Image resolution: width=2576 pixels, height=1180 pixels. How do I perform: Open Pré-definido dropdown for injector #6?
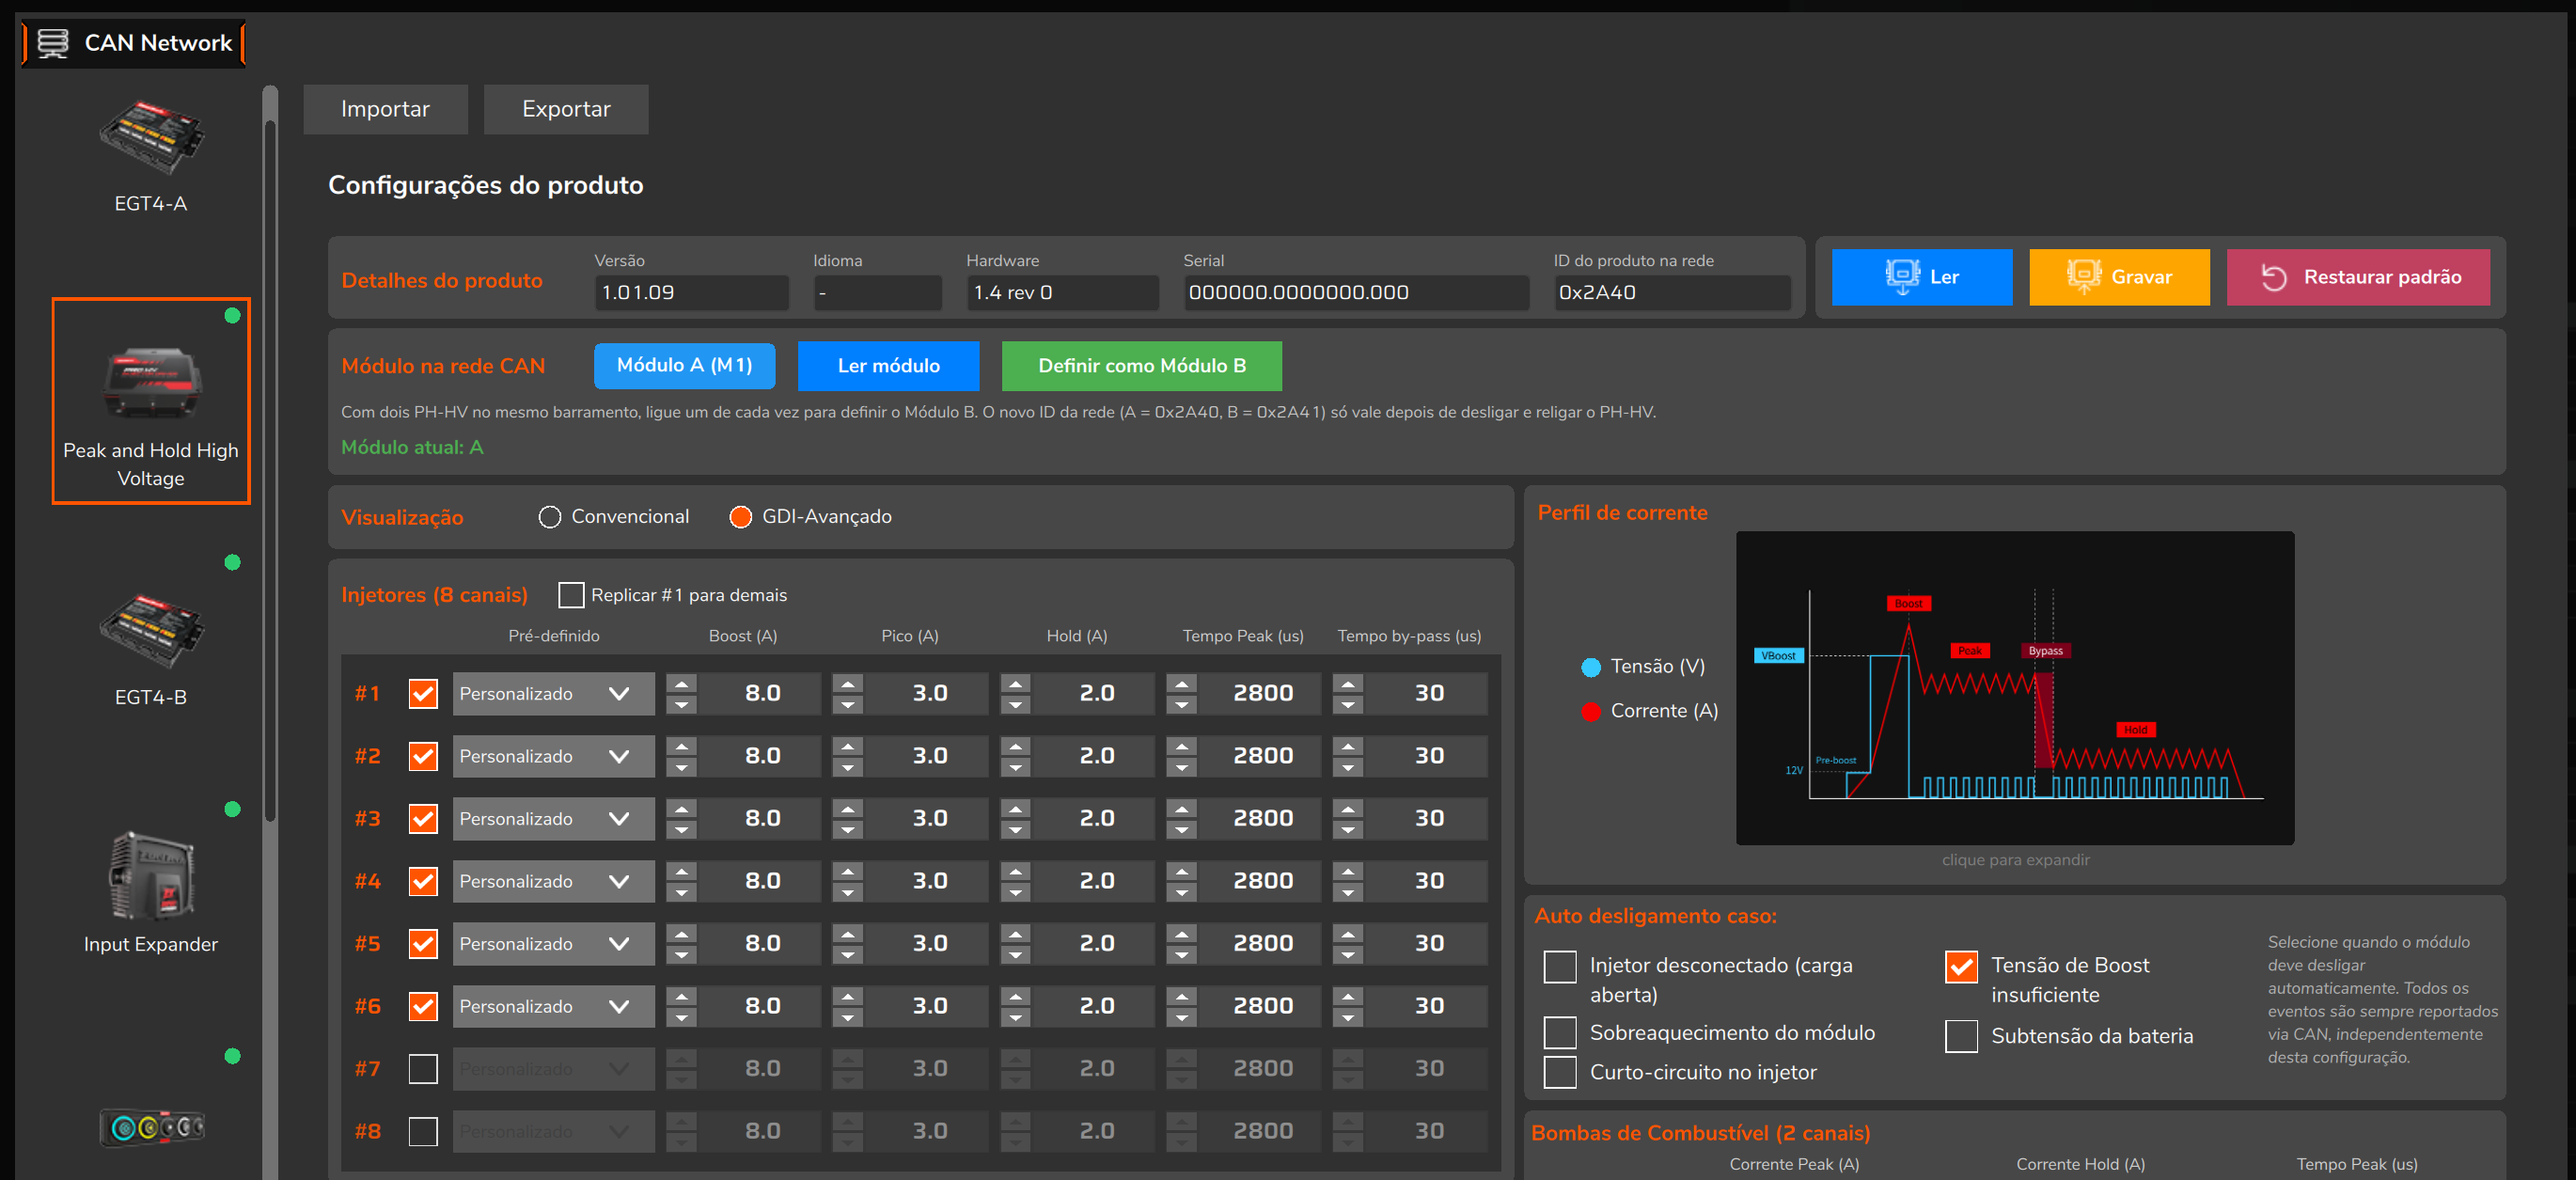(x=553, y=1006)
